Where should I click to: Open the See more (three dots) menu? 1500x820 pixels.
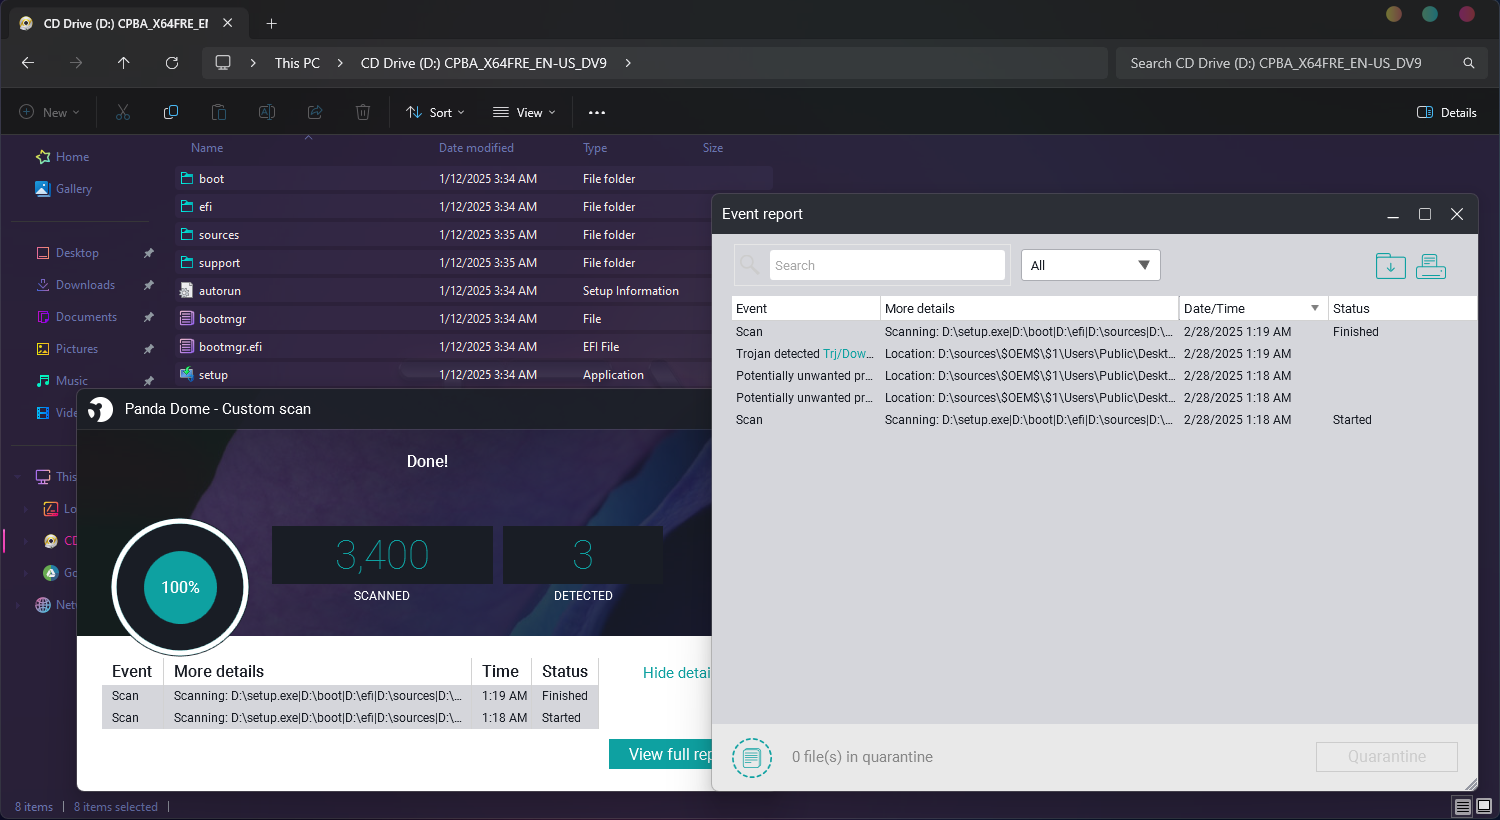coord(597,112)
